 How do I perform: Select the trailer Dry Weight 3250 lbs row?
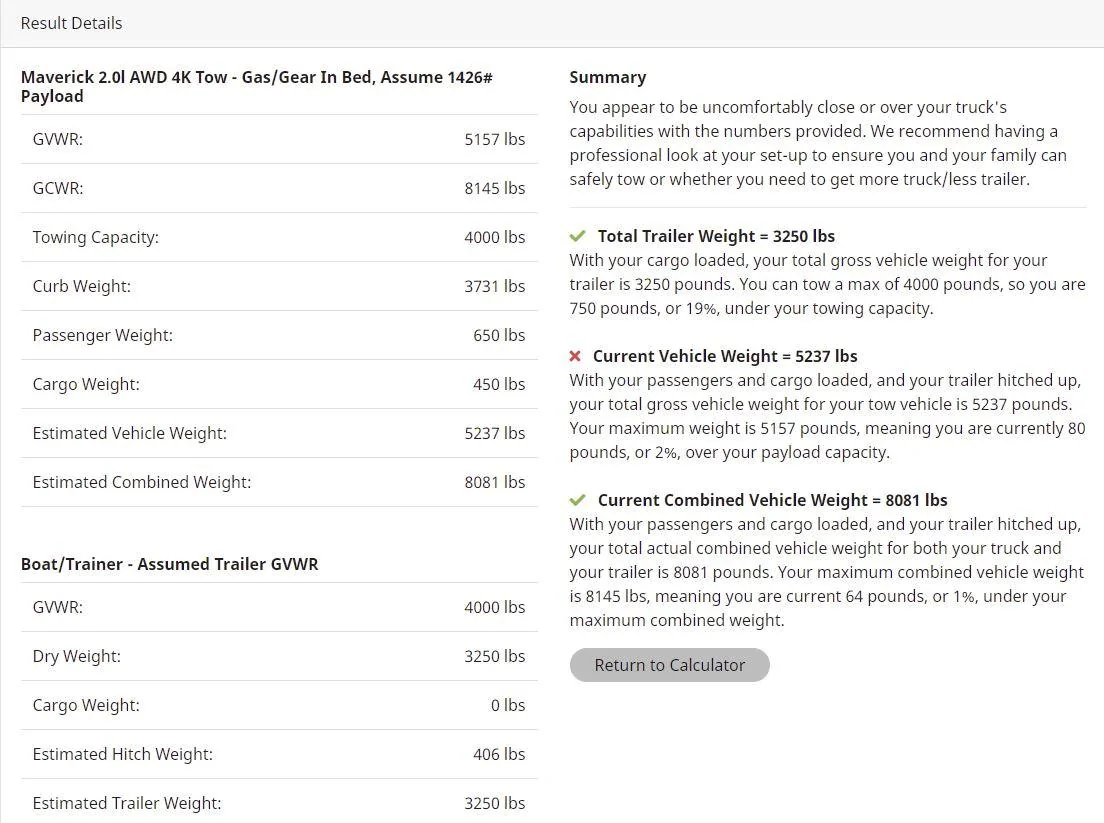click(x=279, y=656)
